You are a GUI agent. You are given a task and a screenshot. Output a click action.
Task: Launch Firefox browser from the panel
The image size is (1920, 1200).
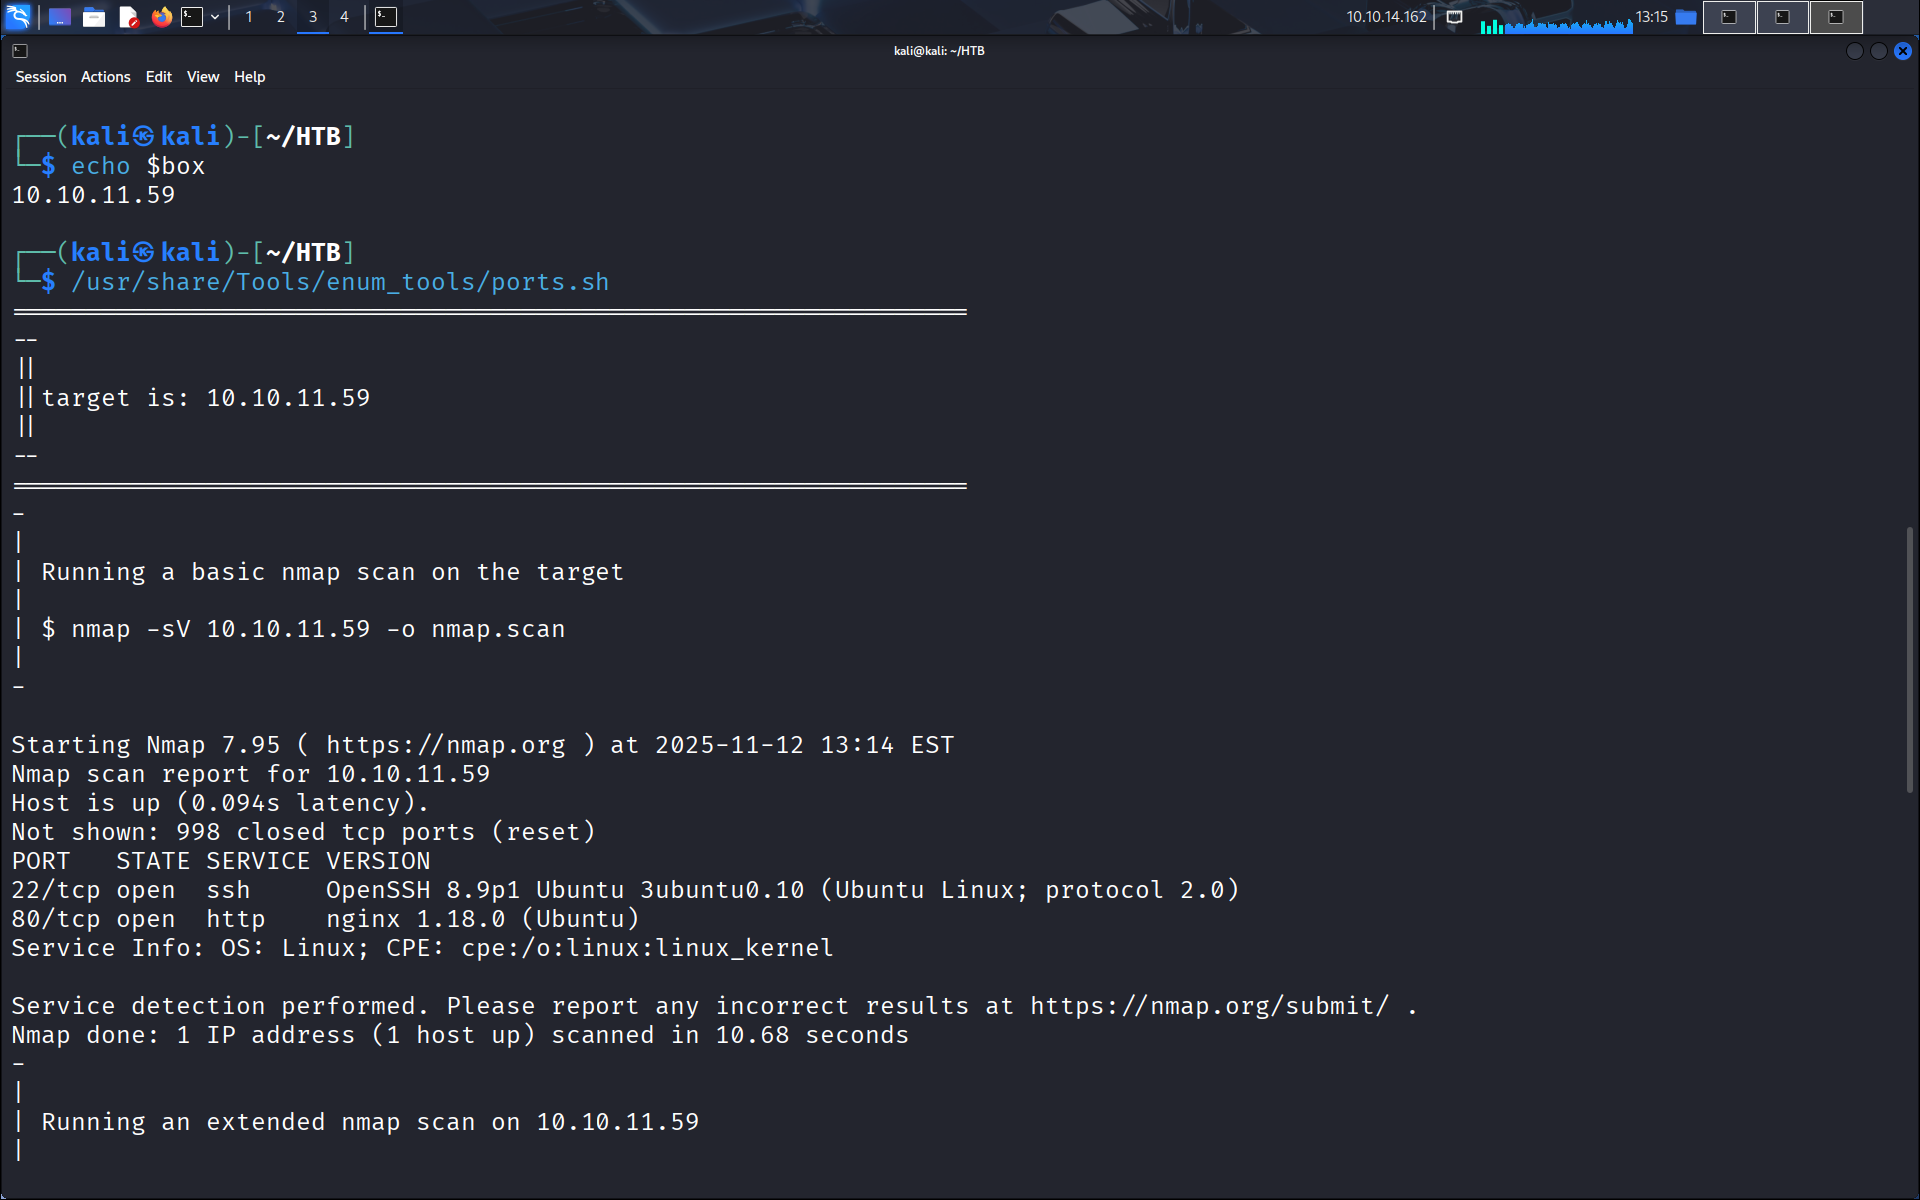pyautogui.click(x=161, y=17)
